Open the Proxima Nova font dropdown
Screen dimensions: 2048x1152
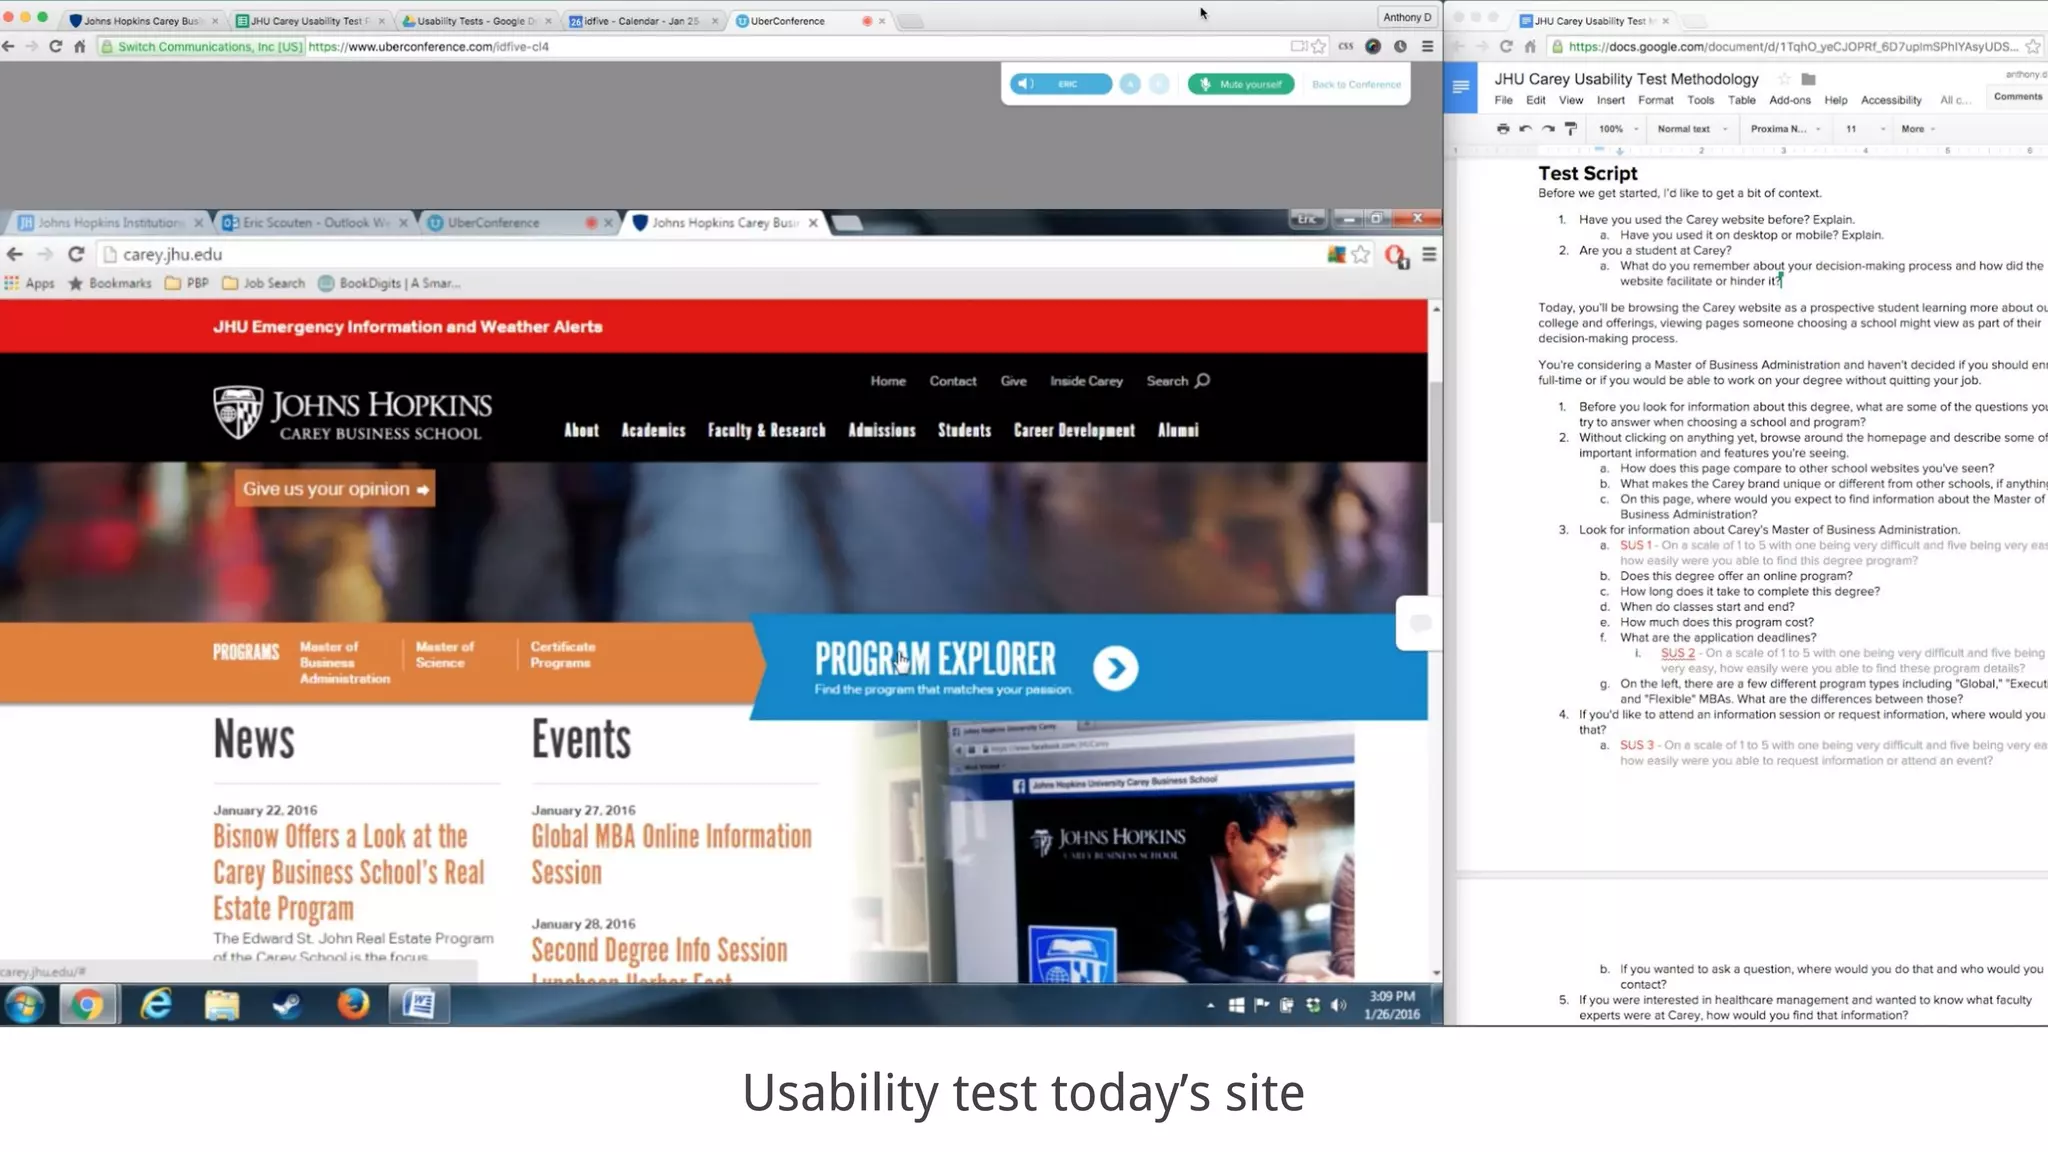click(1785, 129)
